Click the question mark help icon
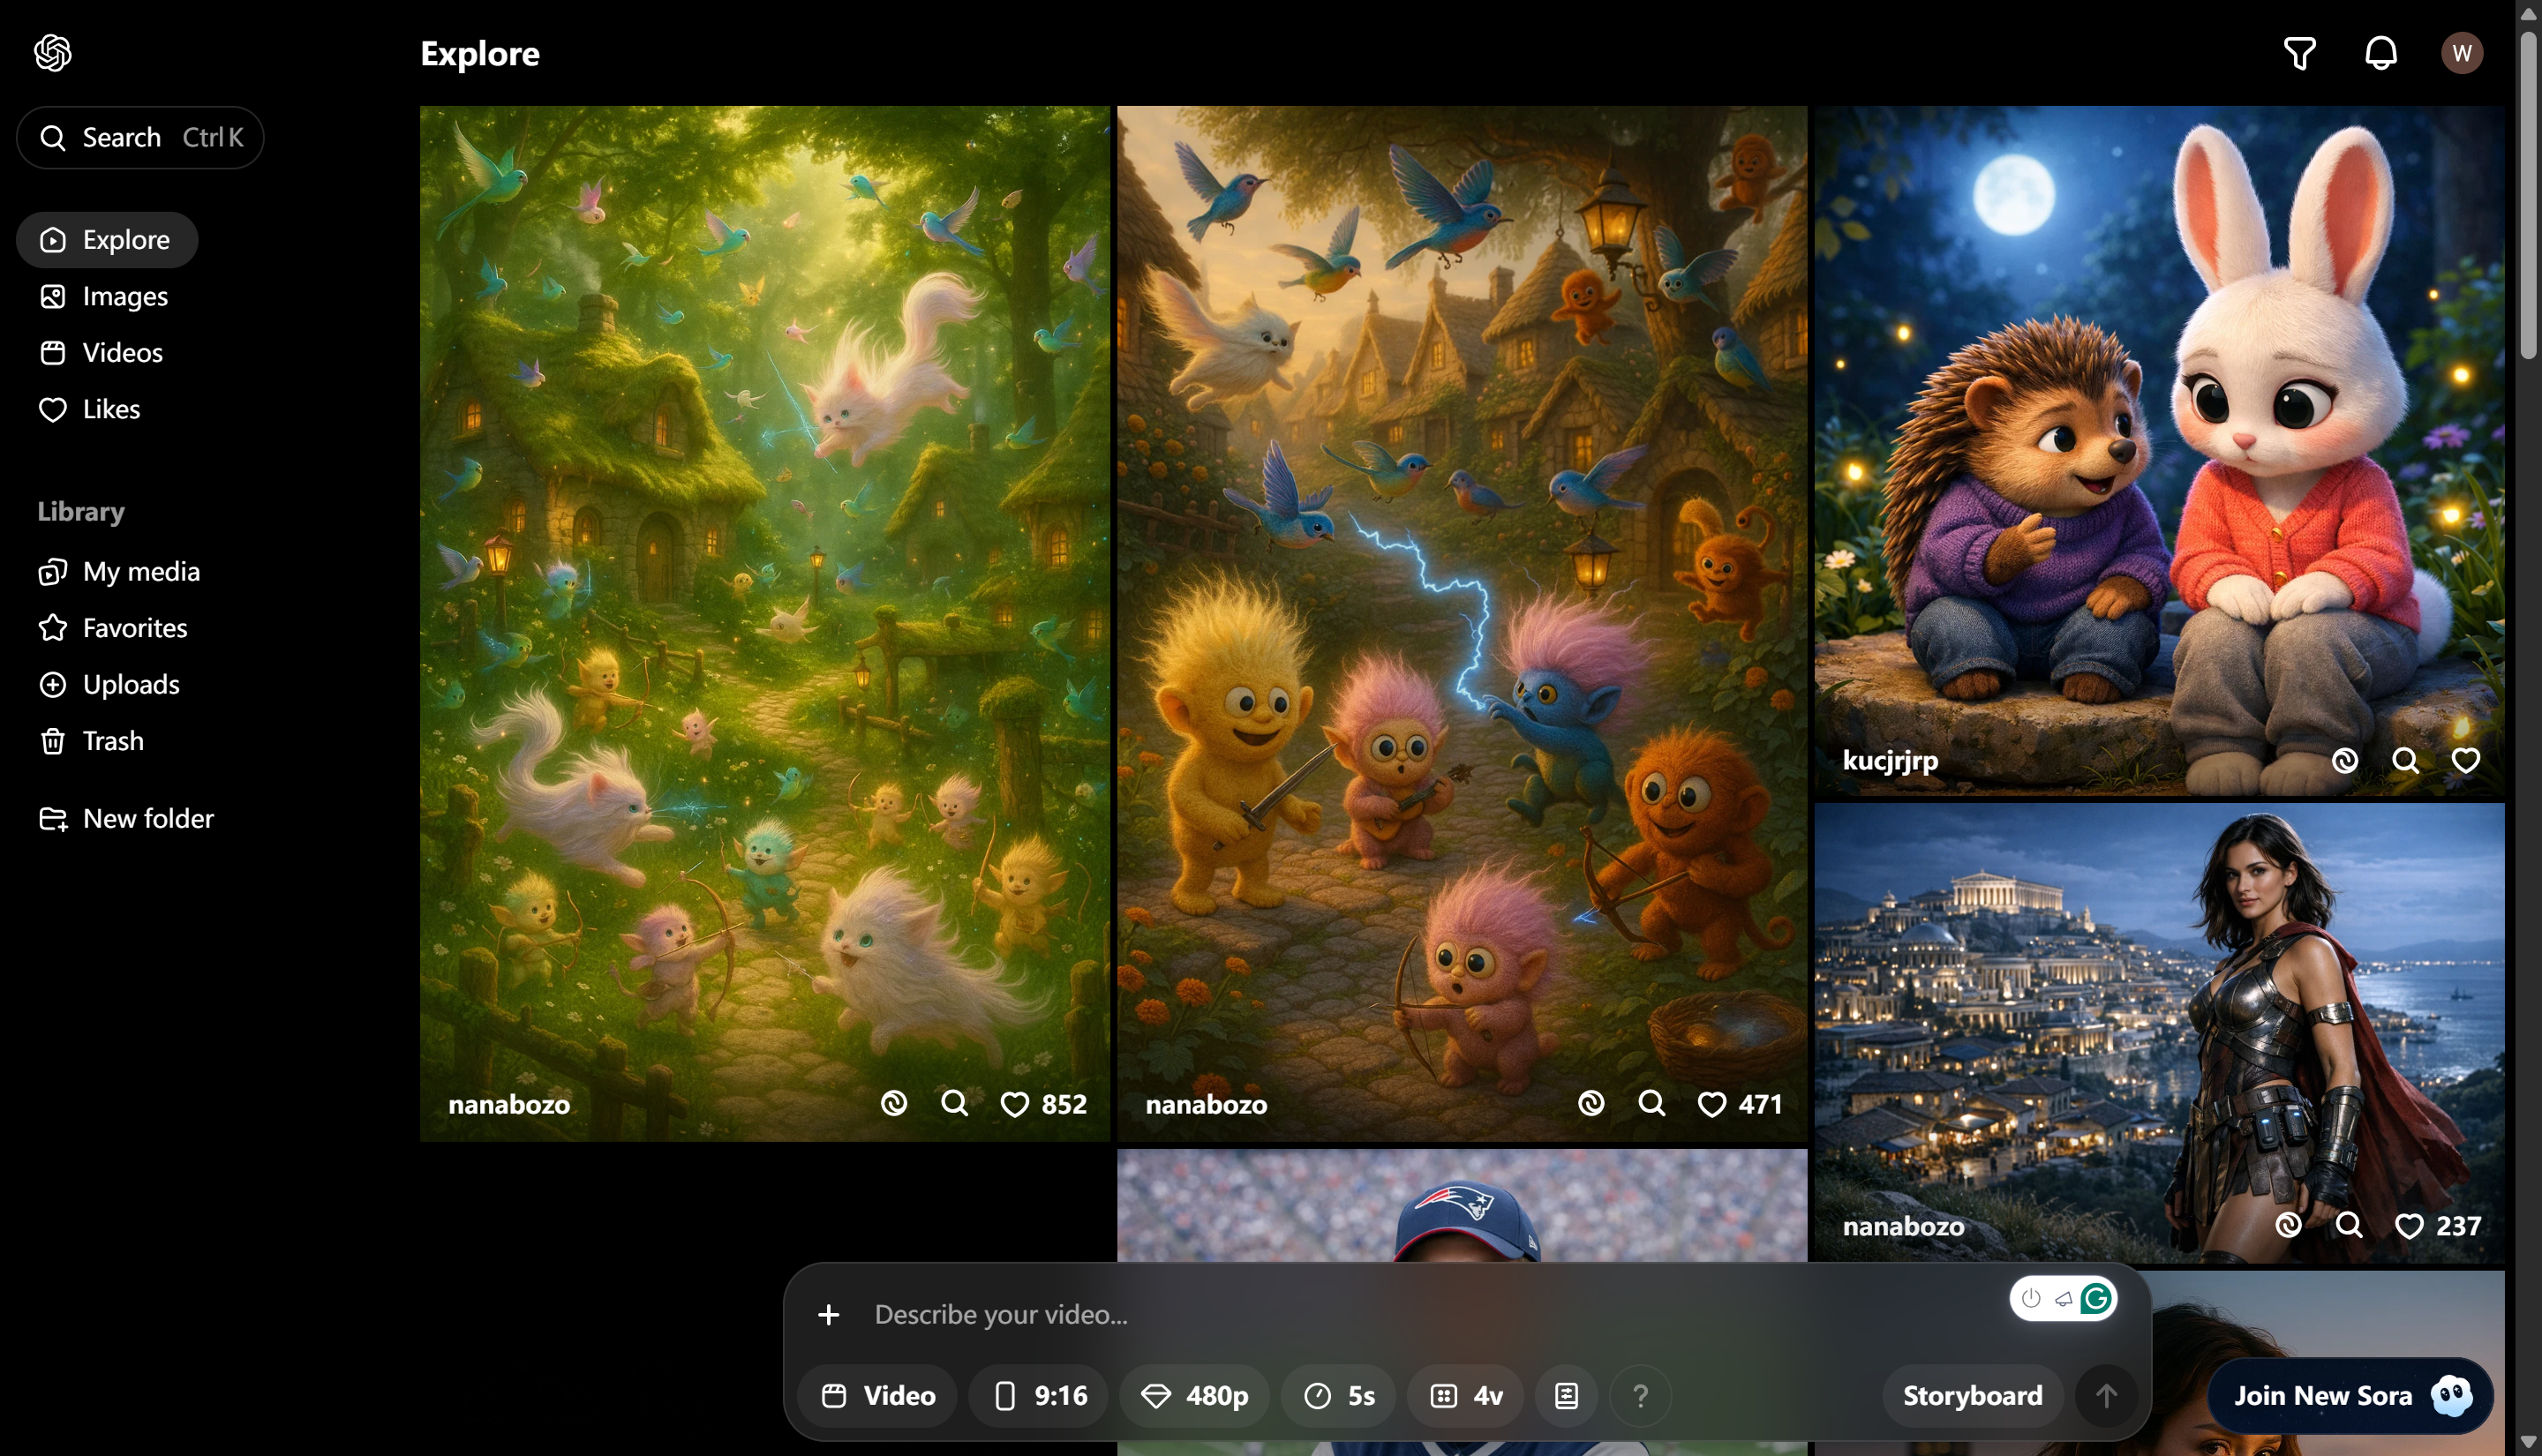2542x1456 pixels. click(x=1640, y=1395)
